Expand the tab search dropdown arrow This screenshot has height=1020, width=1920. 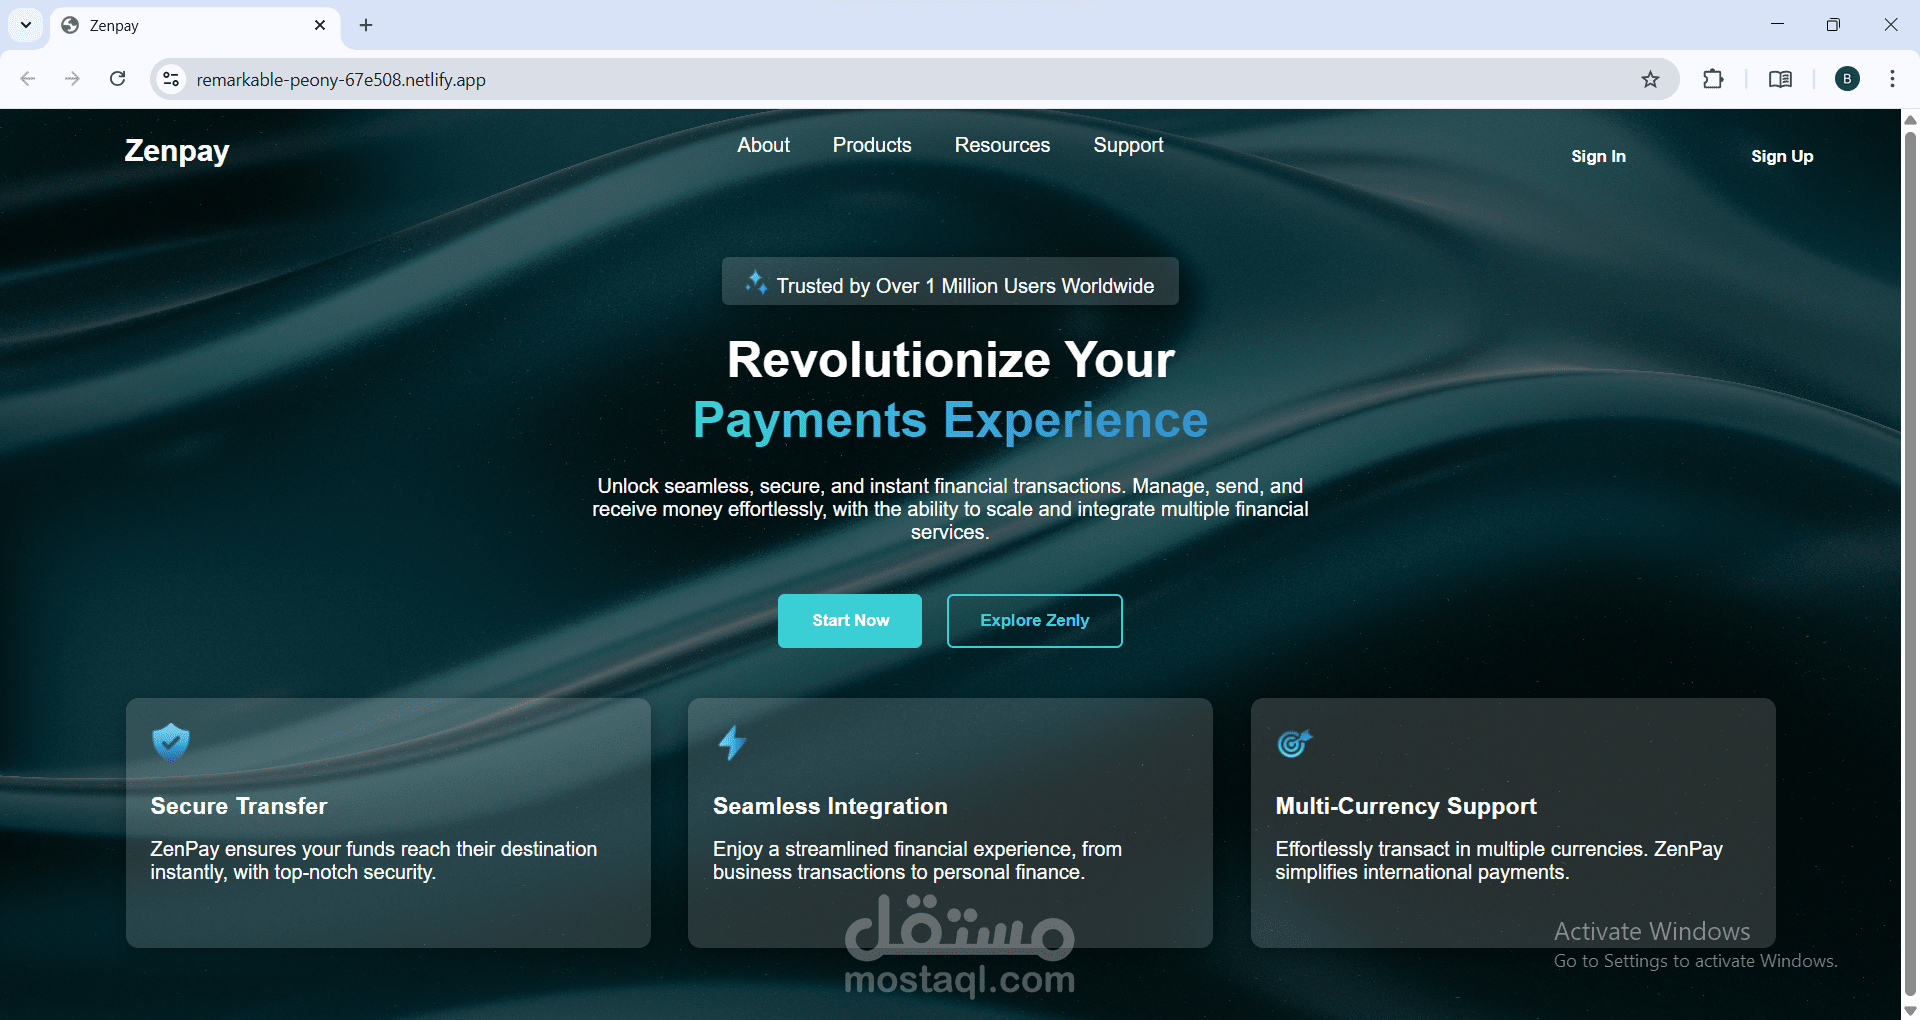26,25
